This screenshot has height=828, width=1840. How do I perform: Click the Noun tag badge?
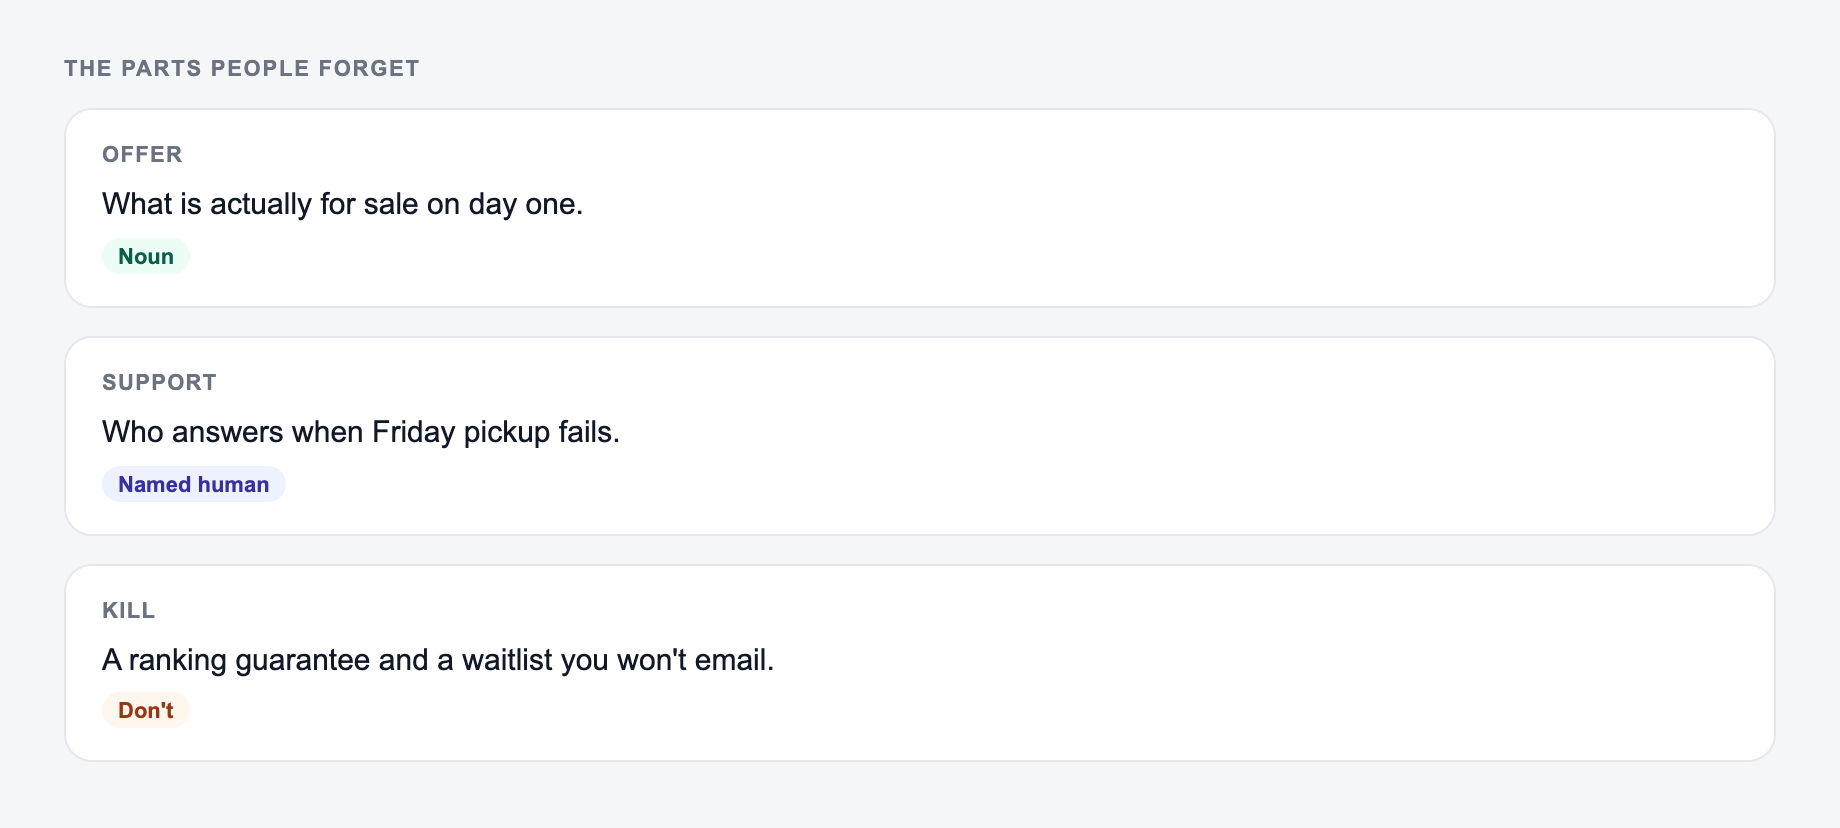coord(146,256)
